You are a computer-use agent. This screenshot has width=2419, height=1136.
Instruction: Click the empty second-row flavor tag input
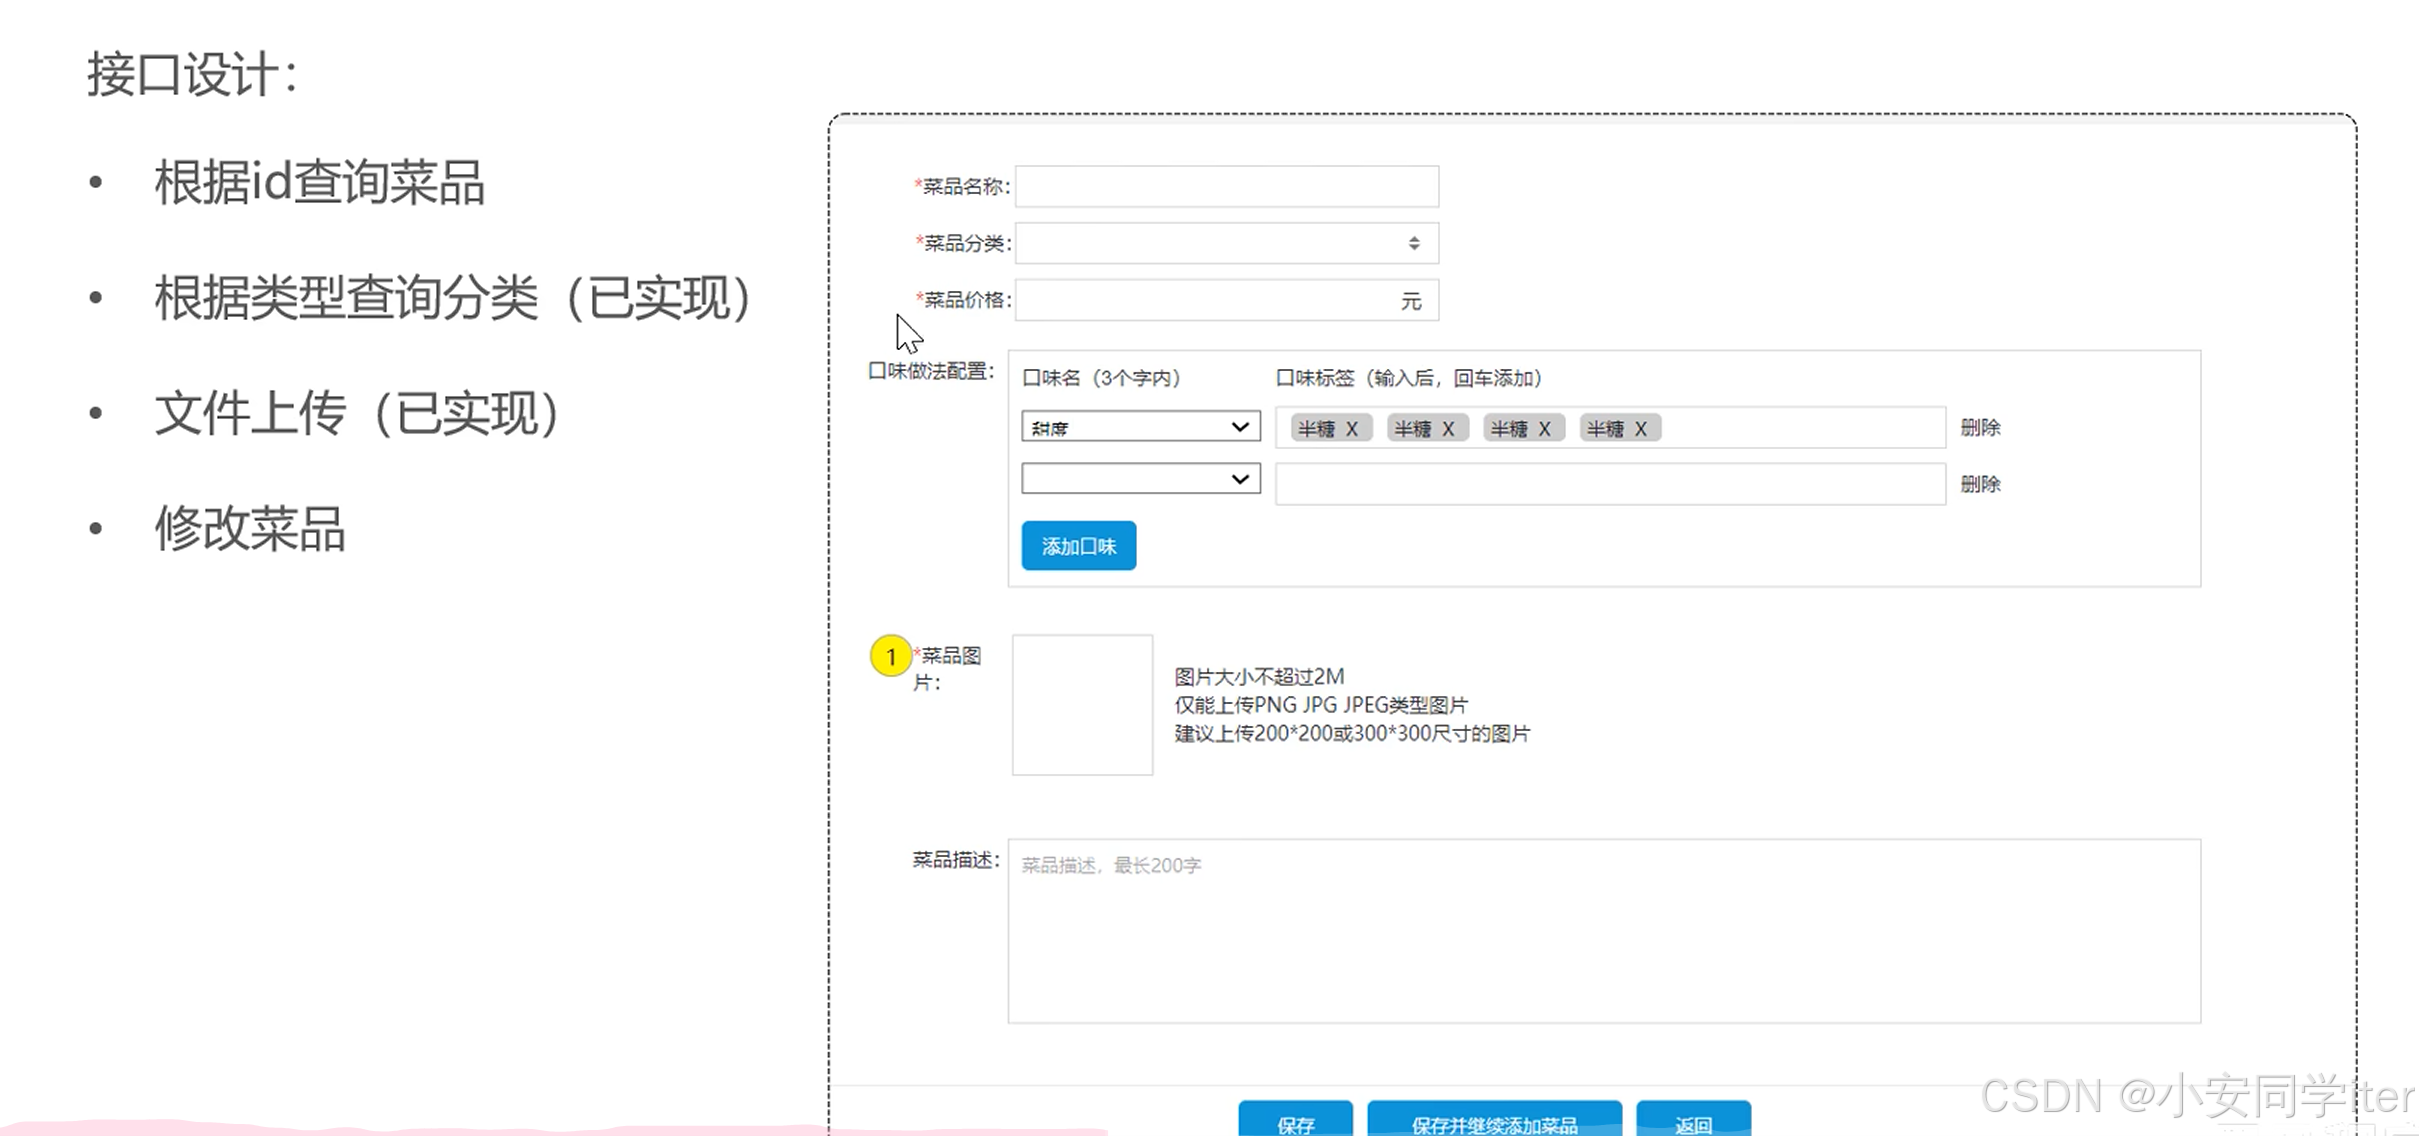pos(1610,485)
